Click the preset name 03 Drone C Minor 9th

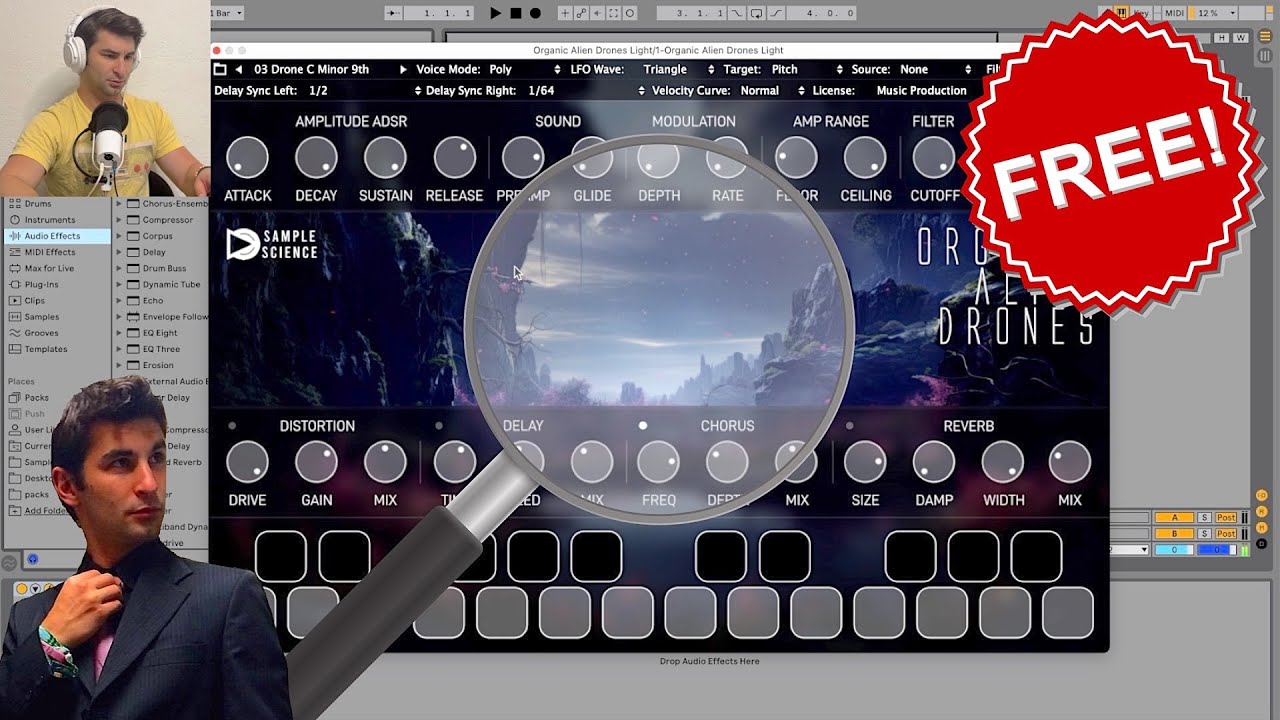click(x=312, y=69)
